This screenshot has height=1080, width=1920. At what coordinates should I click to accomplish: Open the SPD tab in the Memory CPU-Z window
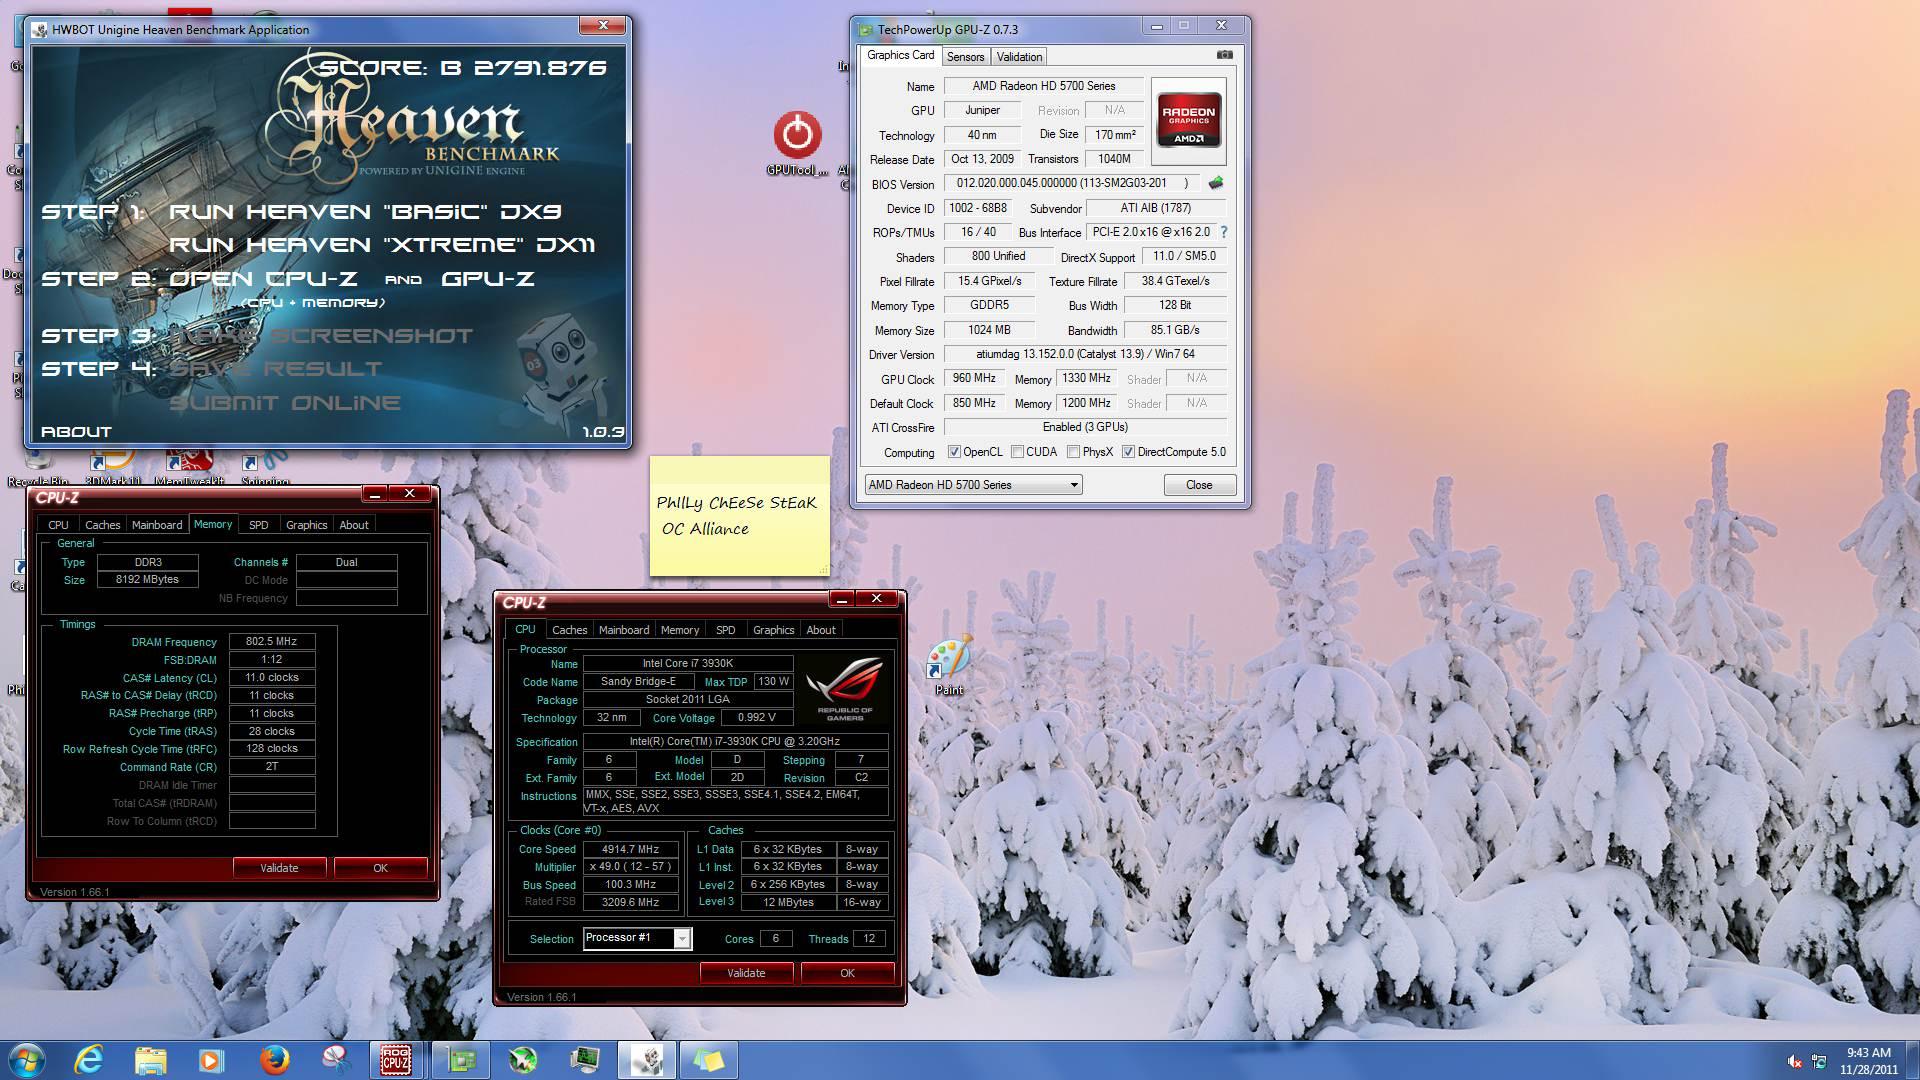coord(258,525)
